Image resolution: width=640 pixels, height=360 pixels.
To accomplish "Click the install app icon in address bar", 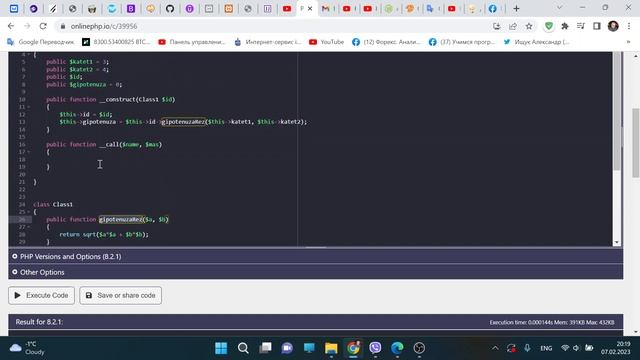I will [x=496, y=26].
